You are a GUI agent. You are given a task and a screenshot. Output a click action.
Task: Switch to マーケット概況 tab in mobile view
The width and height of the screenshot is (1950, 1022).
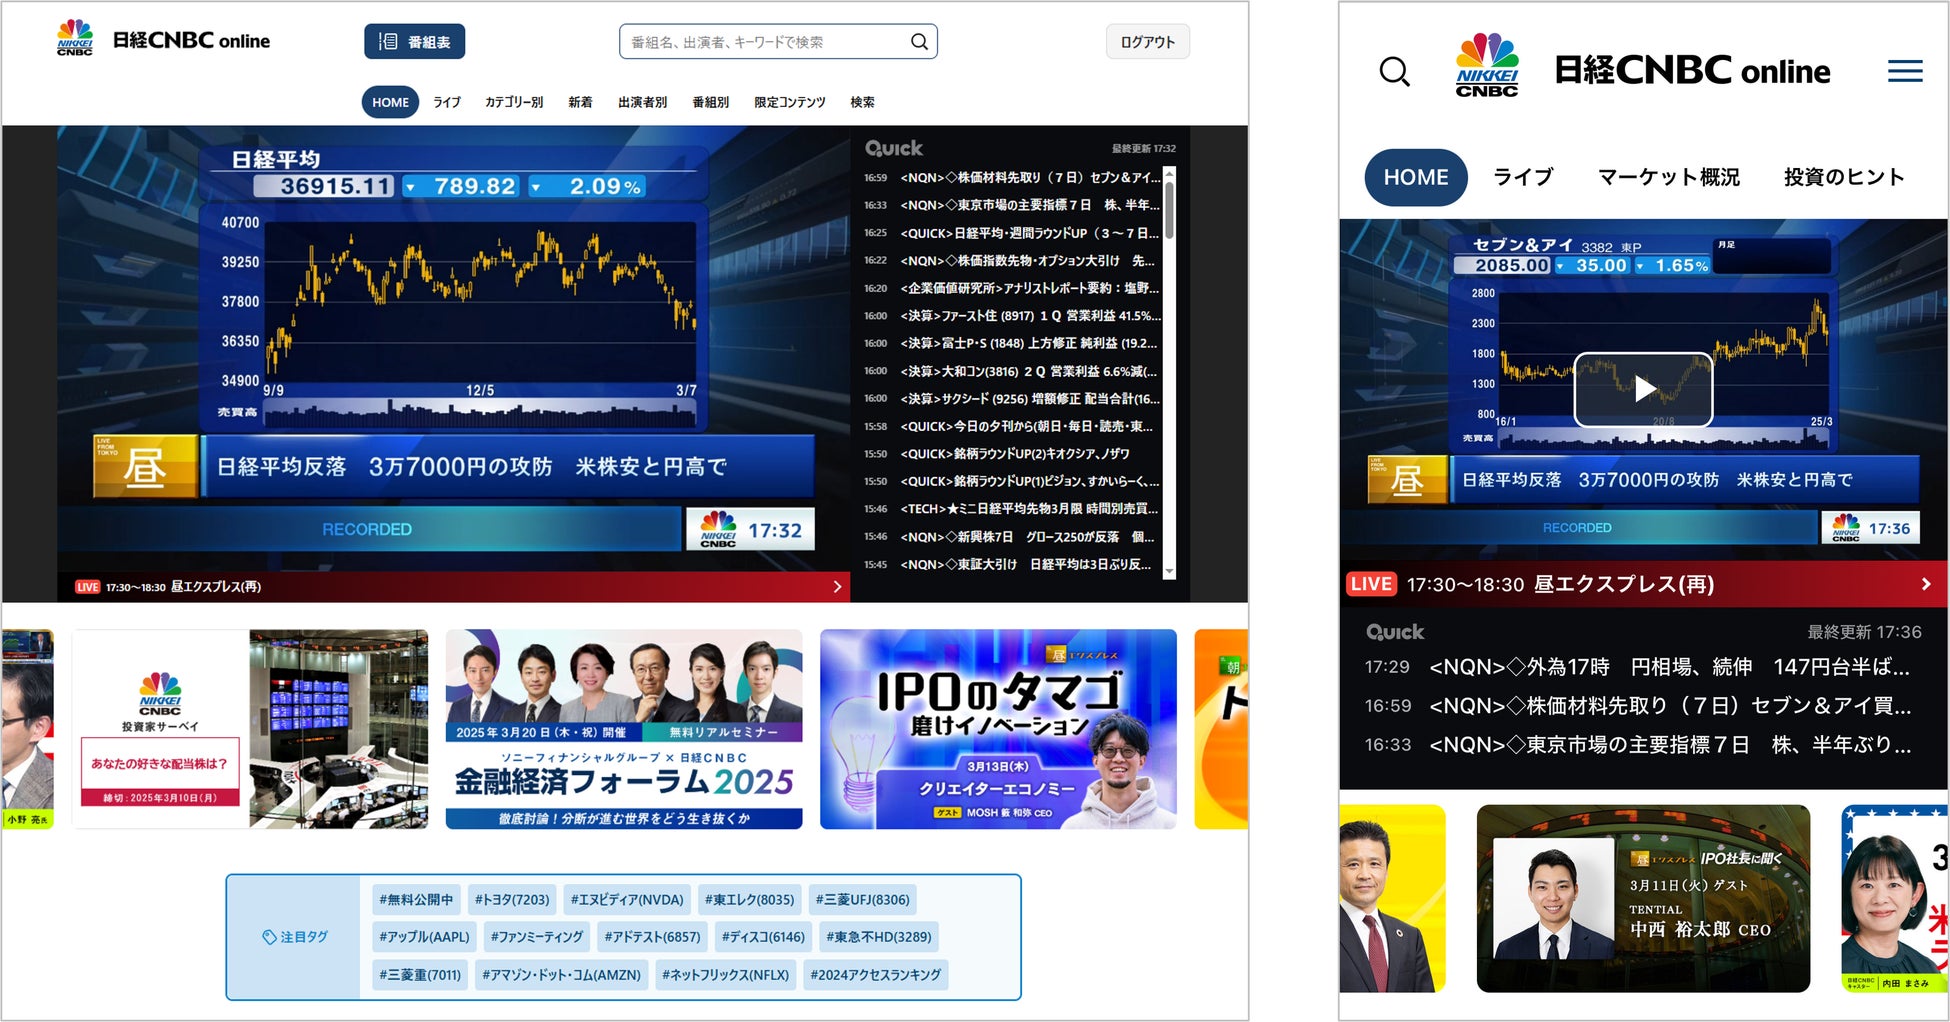(x=1669, y=177)
